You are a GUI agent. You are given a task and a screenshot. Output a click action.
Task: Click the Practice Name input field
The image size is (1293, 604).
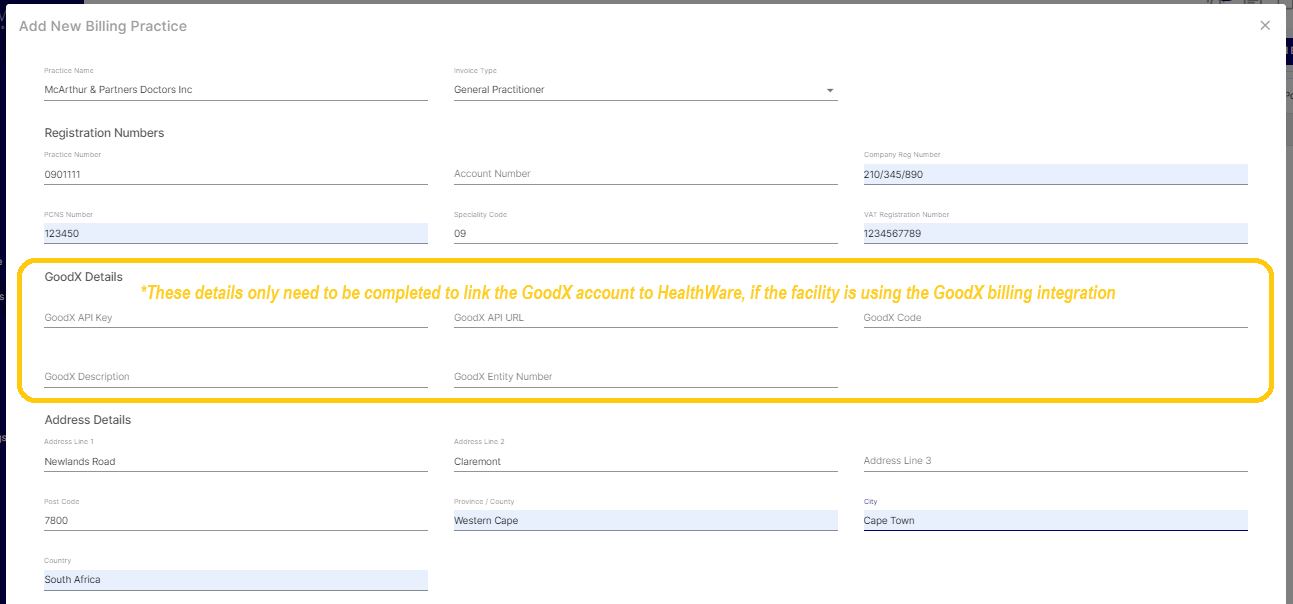tap(235, 90)
